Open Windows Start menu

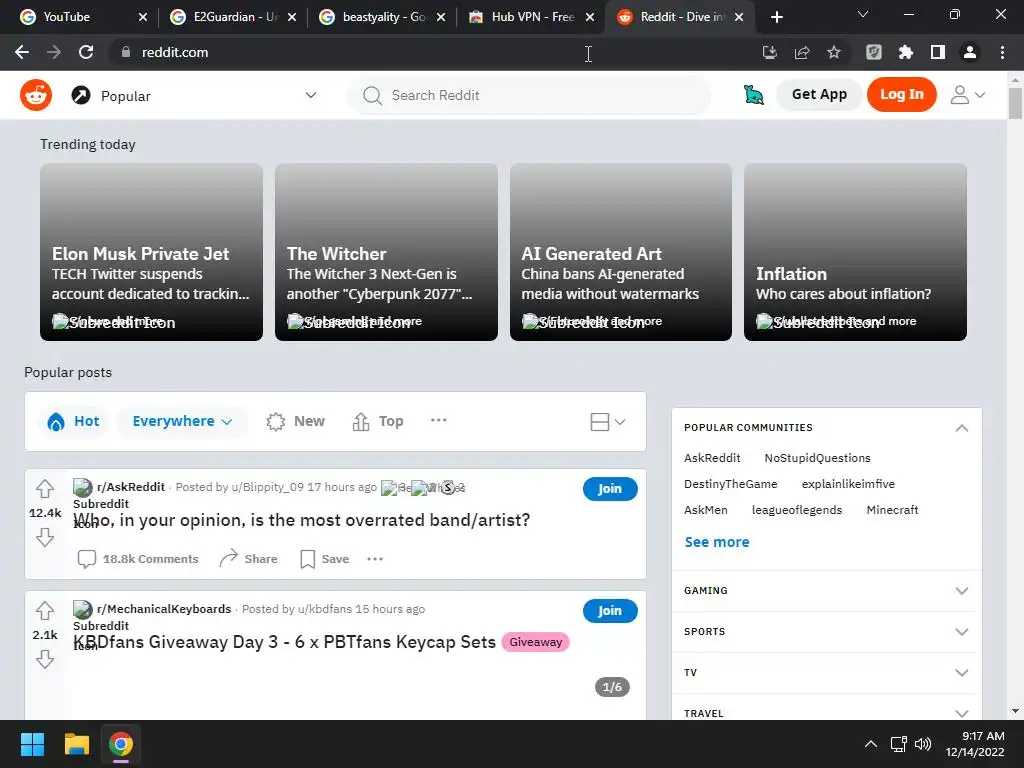32,744
